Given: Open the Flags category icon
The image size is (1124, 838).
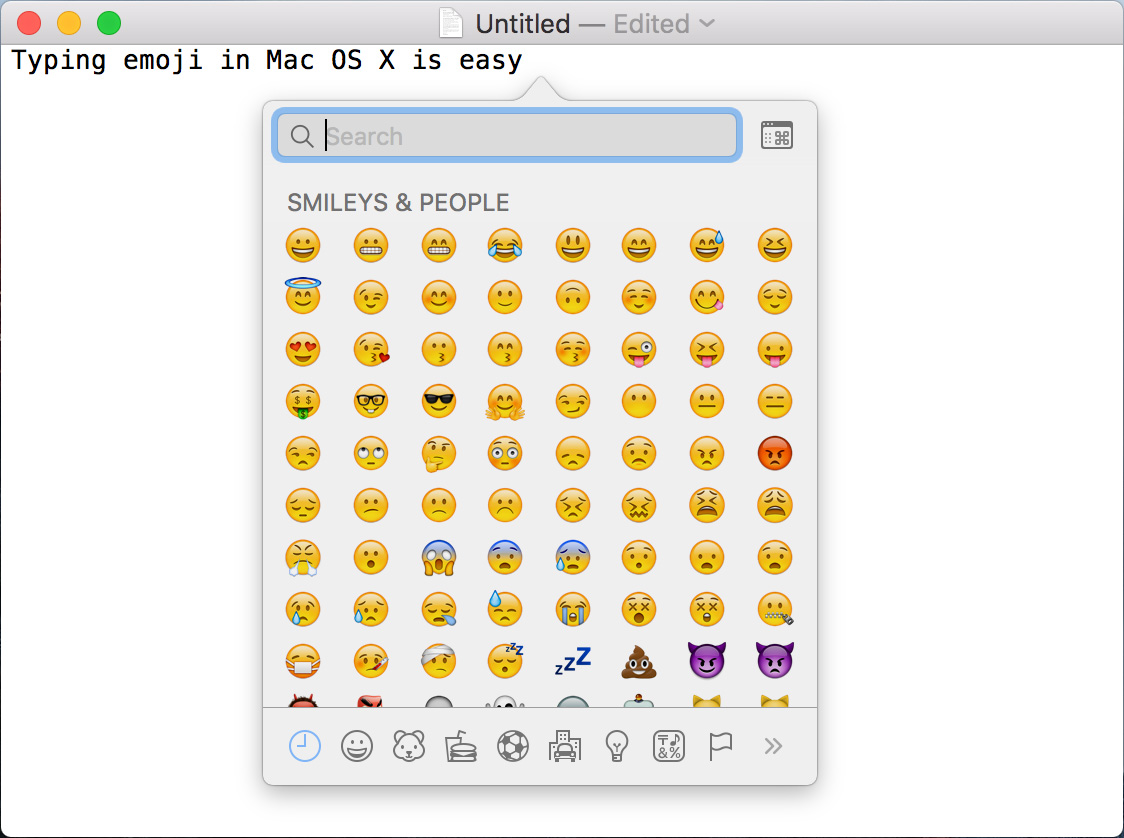Looking at the screenshot, I should (x=720, y=745).
